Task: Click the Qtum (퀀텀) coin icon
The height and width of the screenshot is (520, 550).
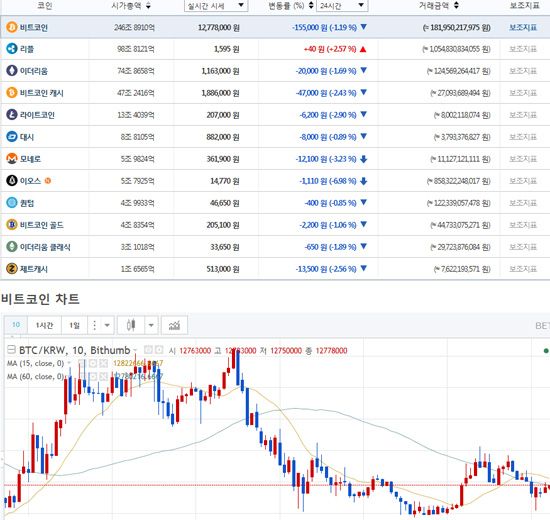Action: 12,202
